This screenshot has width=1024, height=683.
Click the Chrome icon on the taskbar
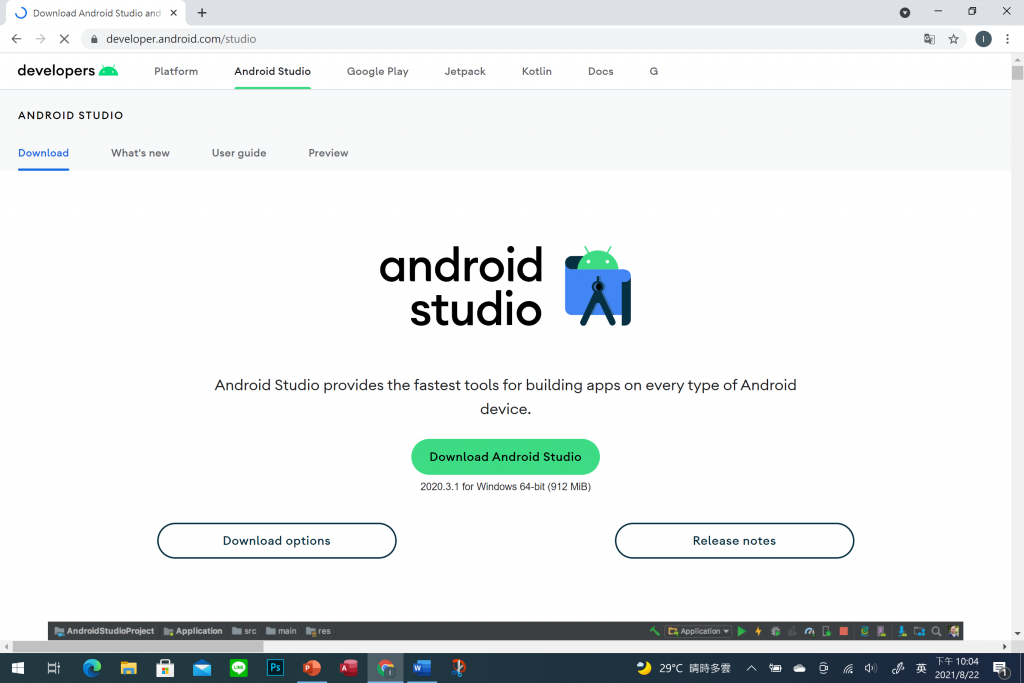[x=385, y=668]
